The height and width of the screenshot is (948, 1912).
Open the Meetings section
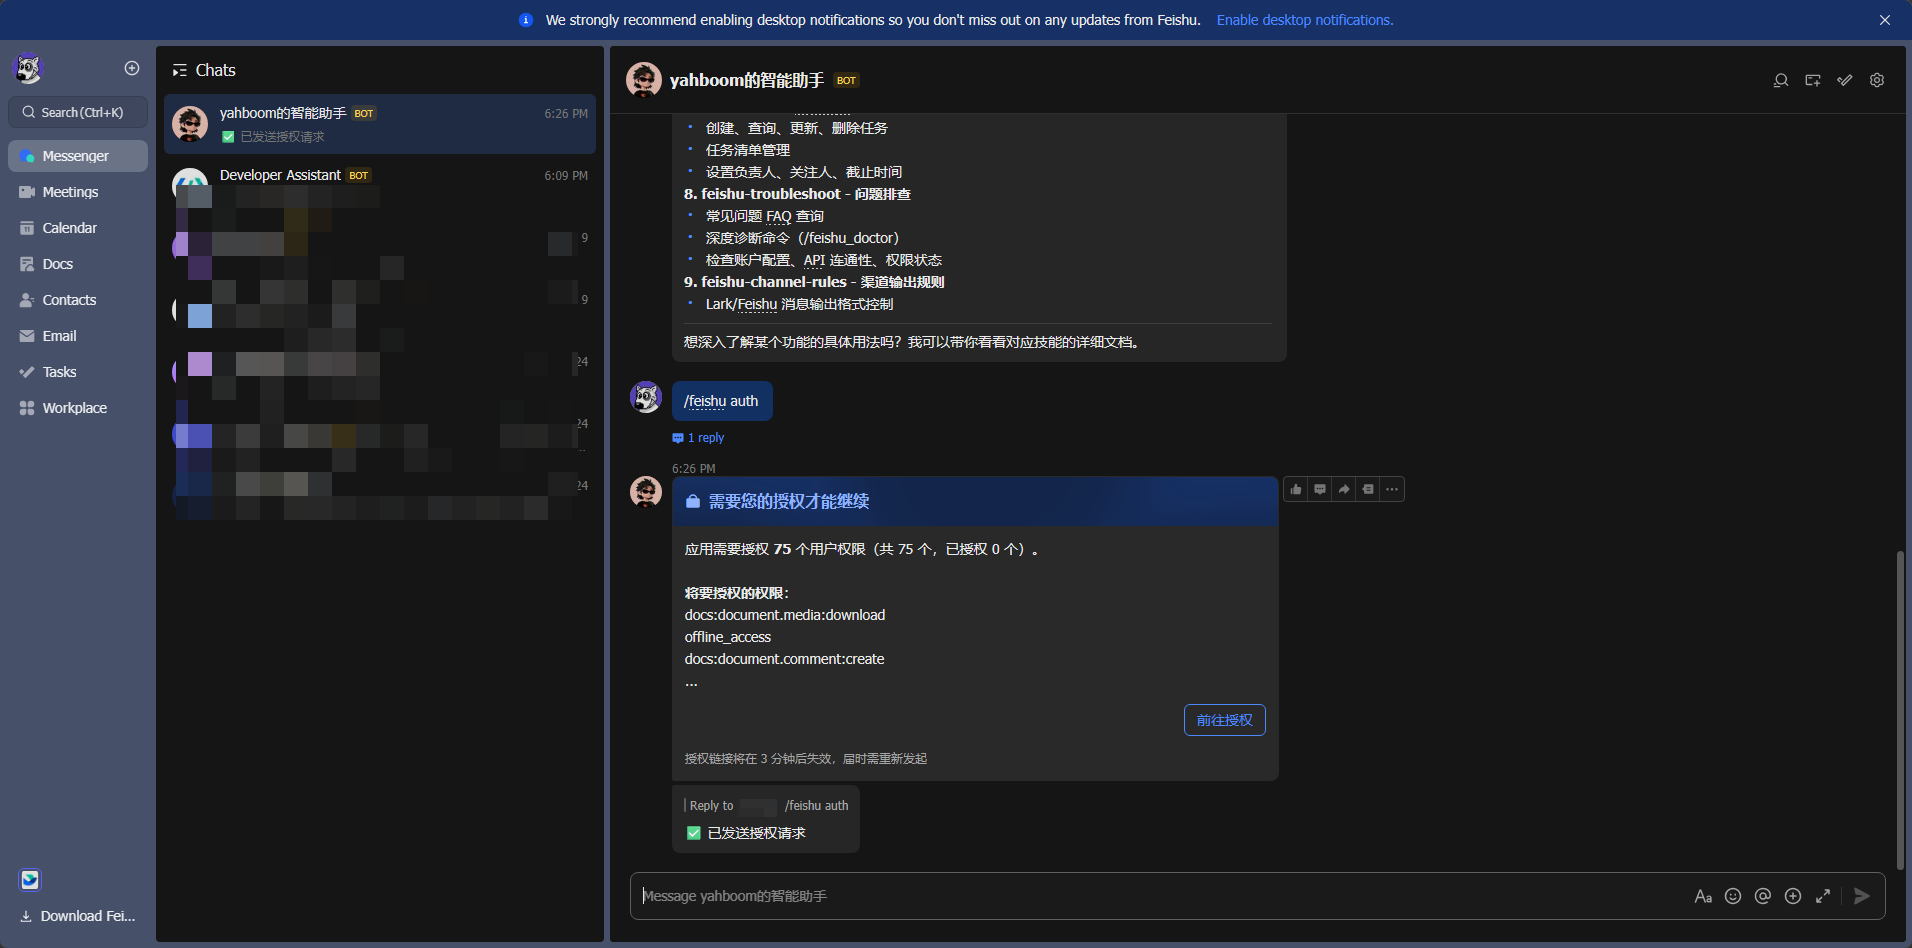78,192
